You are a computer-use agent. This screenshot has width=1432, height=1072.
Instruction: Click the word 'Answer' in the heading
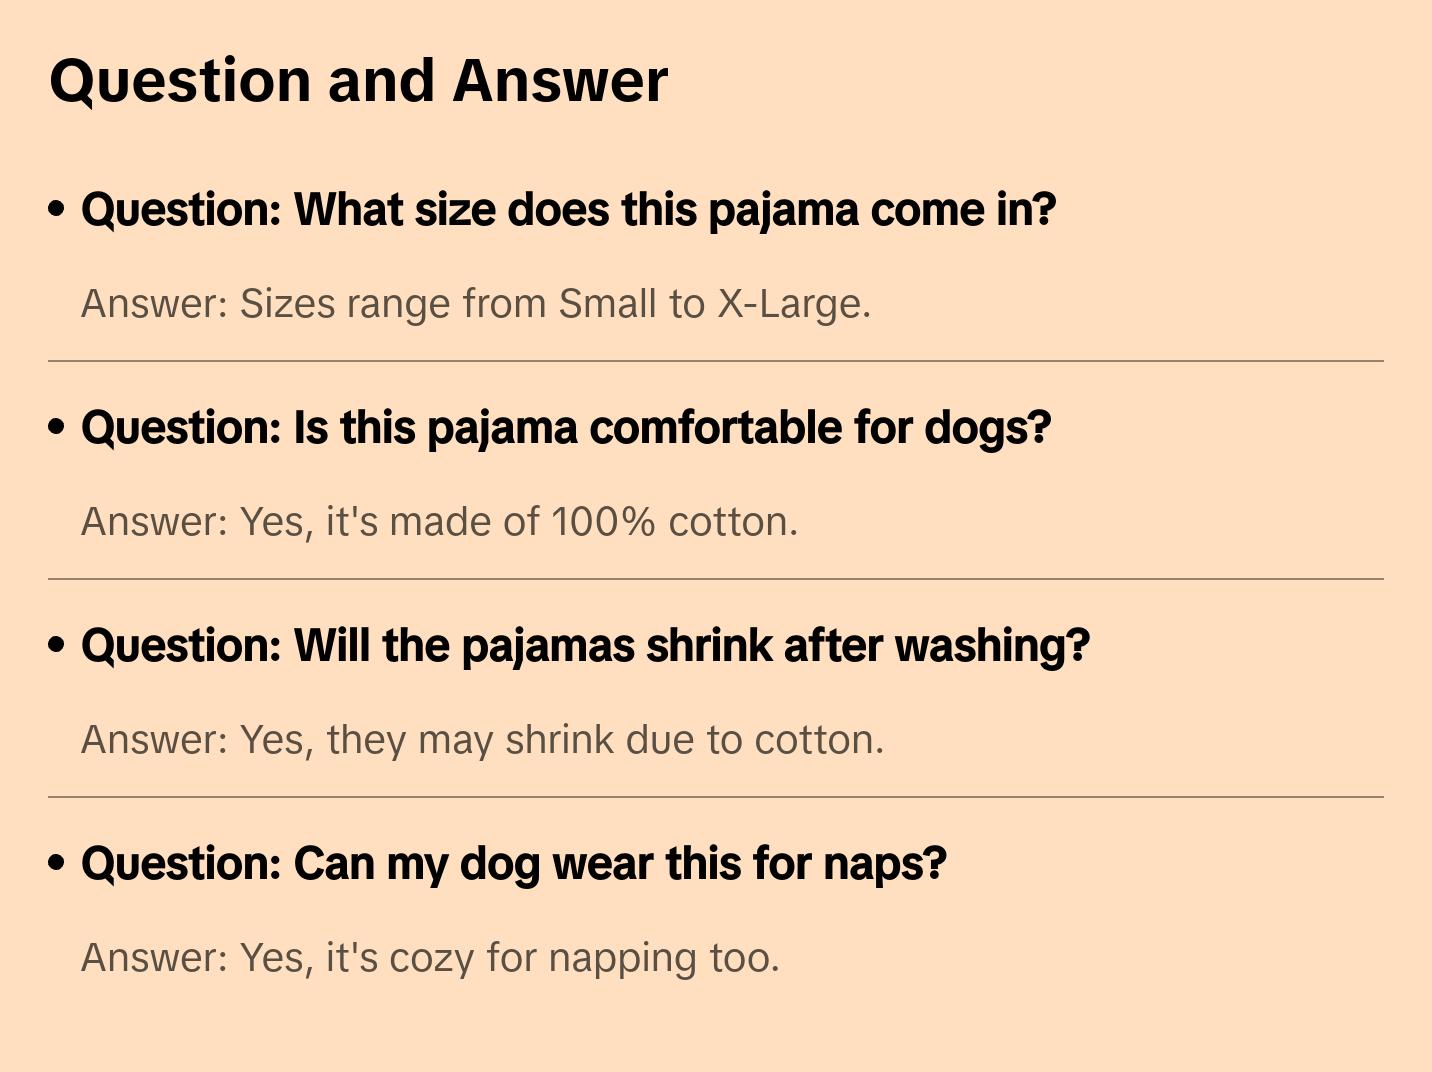[560, 81]
